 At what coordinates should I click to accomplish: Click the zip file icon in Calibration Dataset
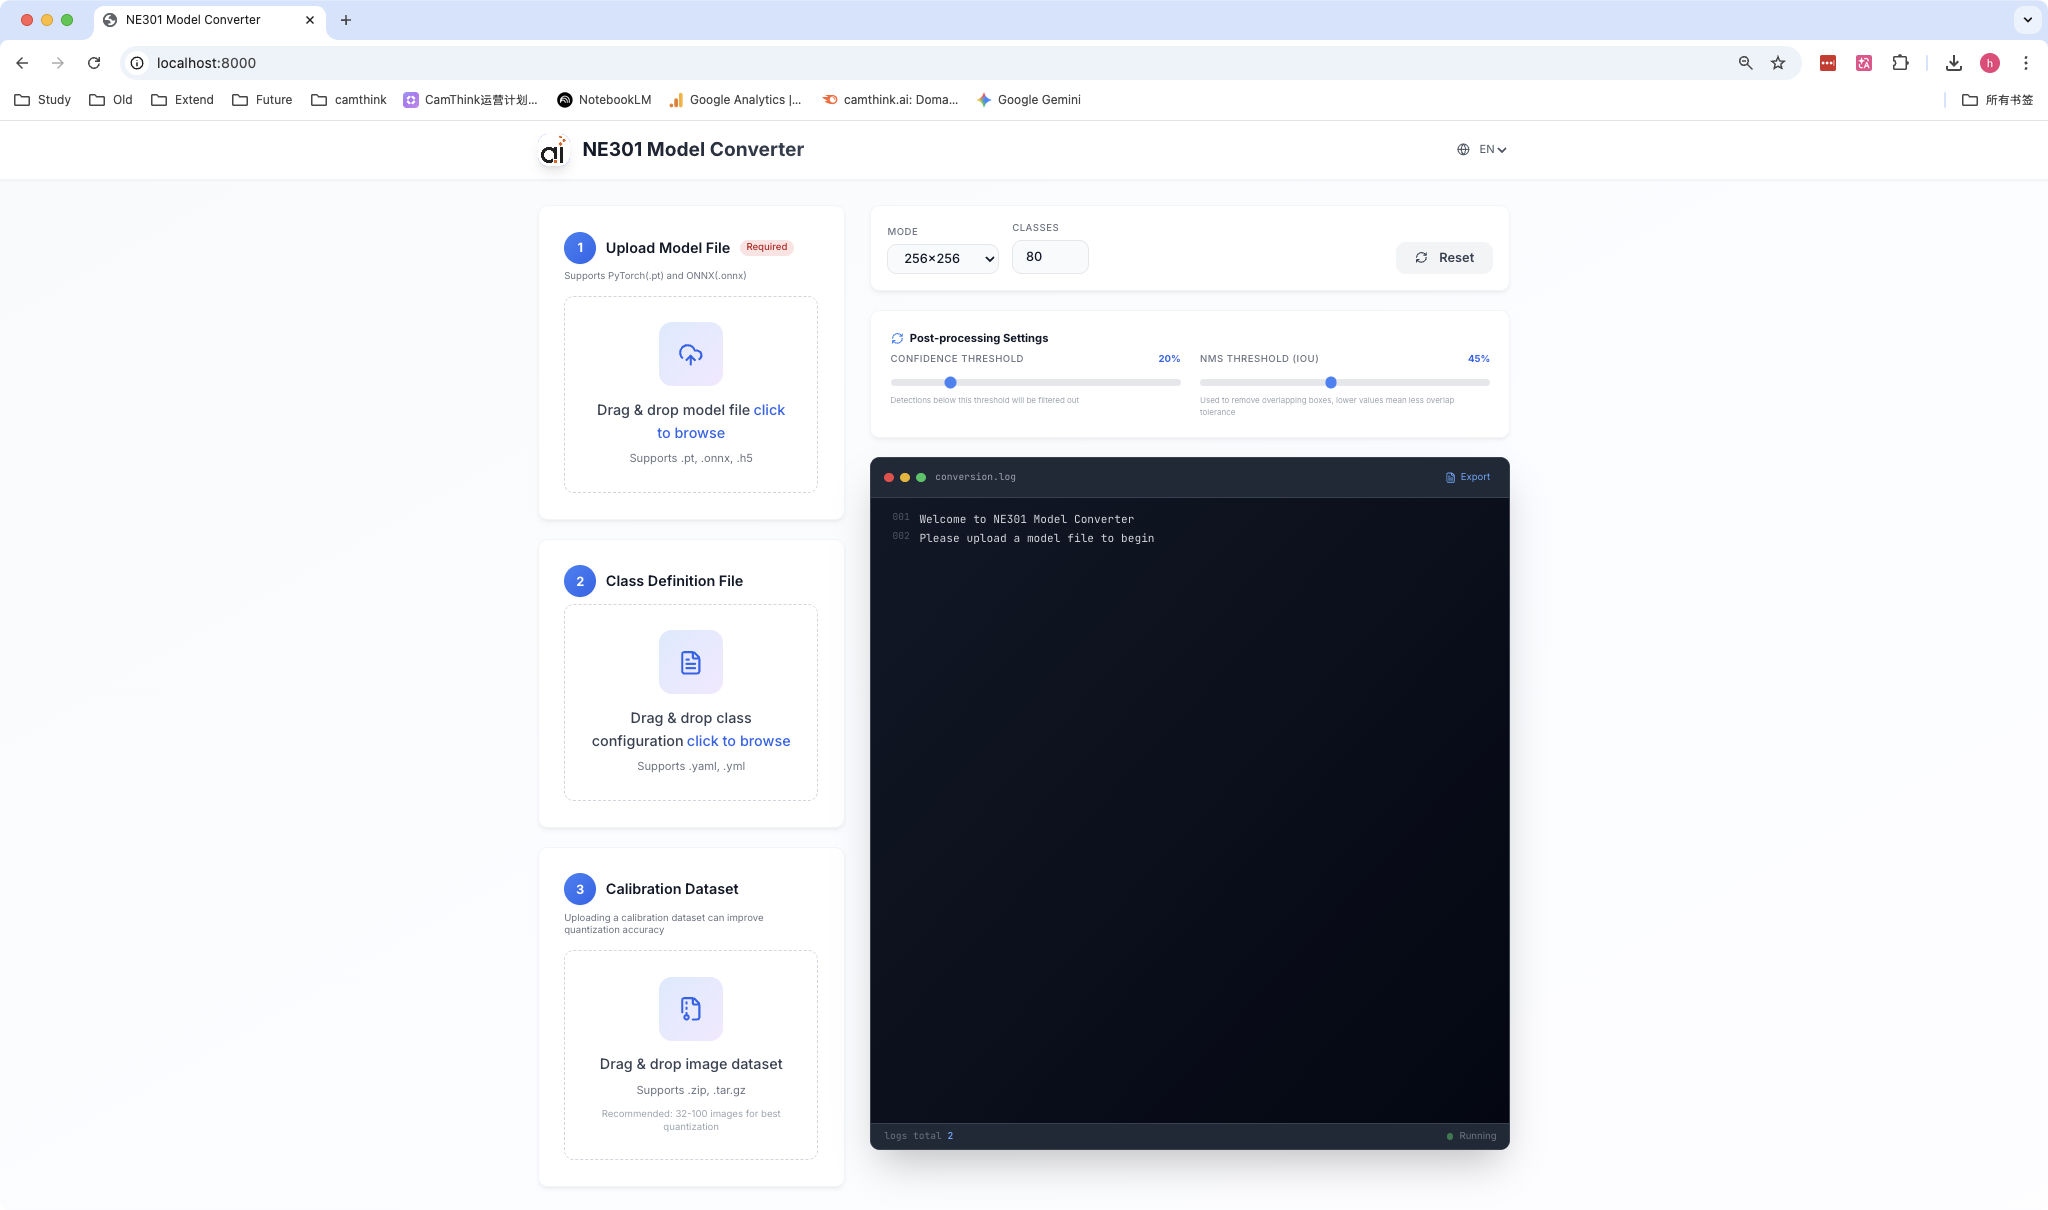click(690, 1008)
